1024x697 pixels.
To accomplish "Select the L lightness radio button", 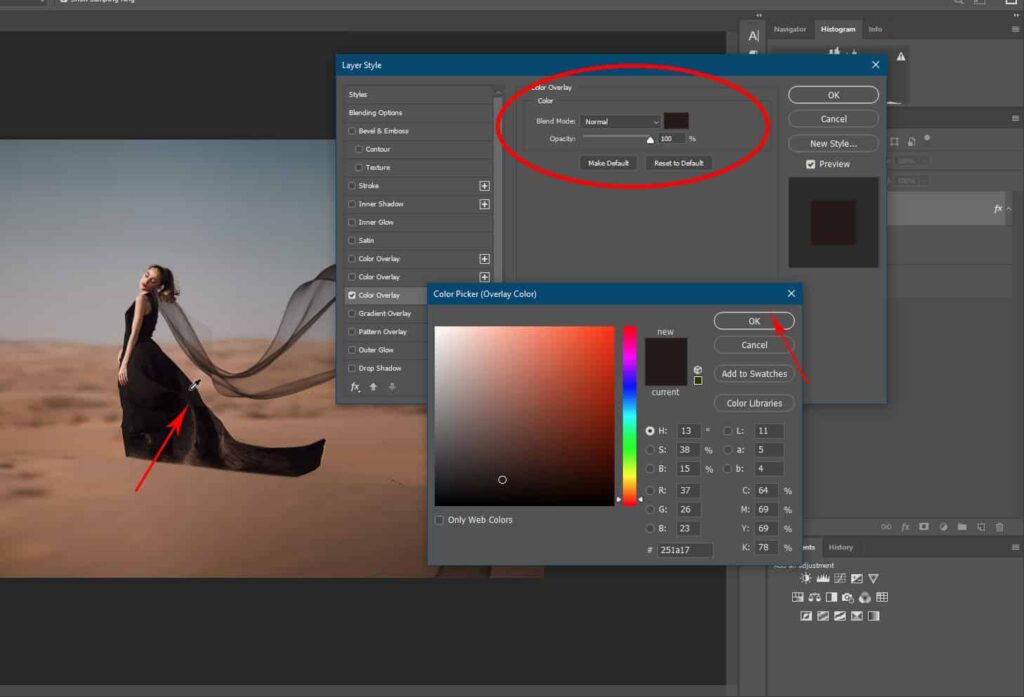I will pyautogui.click(x=728, y=430).
